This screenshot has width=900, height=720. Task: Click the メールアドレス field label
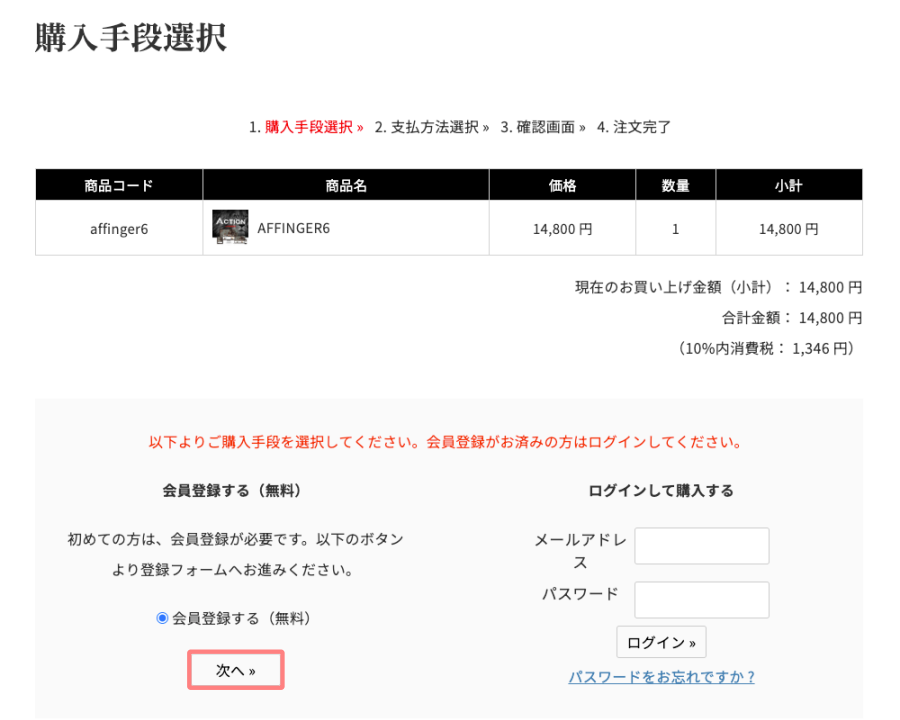[x=580, y=551]
